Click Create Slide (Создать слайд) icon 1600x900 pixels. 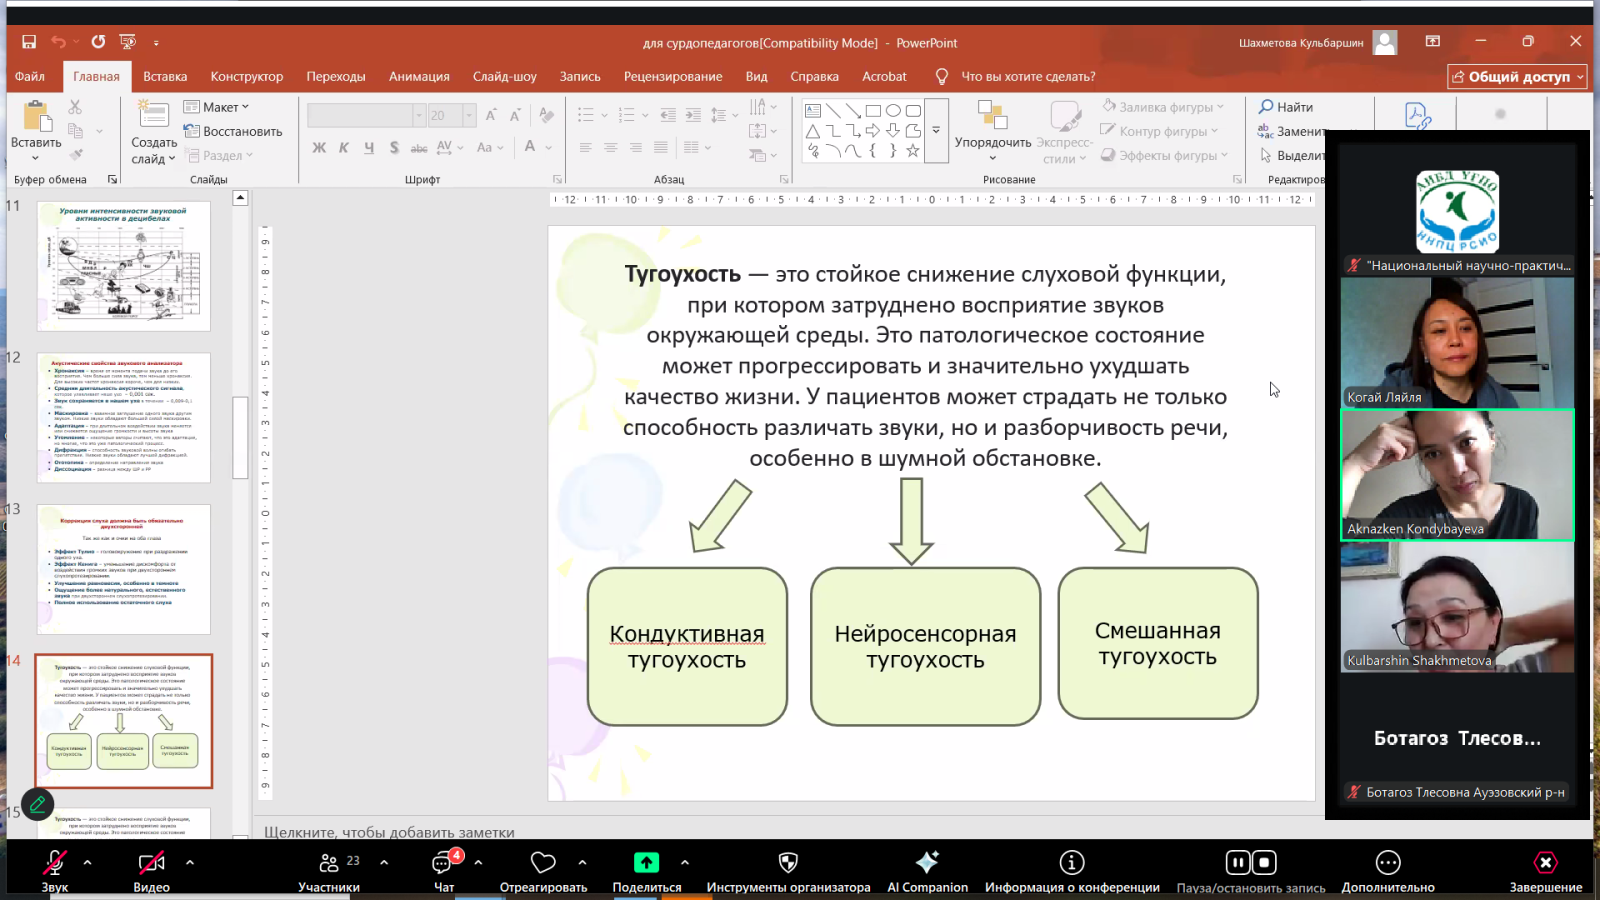153,115
